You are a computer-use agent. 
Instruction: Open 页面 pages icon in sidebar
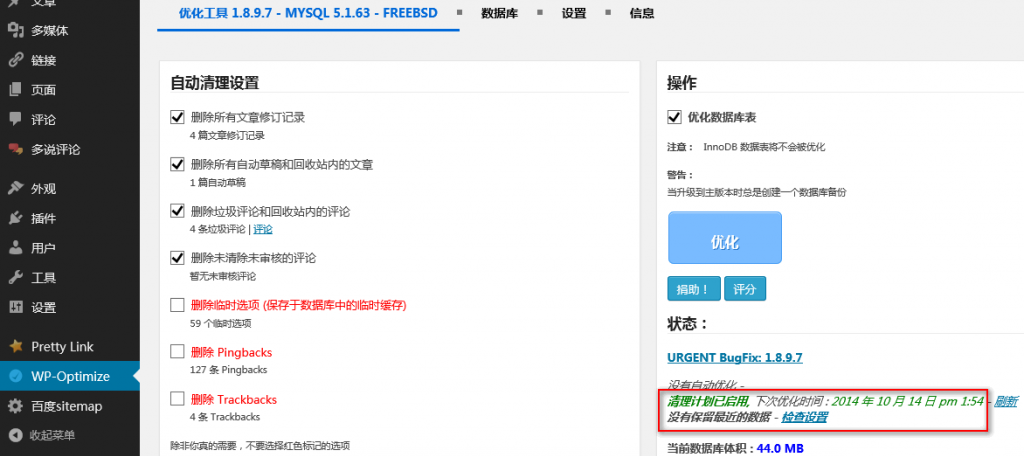15,90
